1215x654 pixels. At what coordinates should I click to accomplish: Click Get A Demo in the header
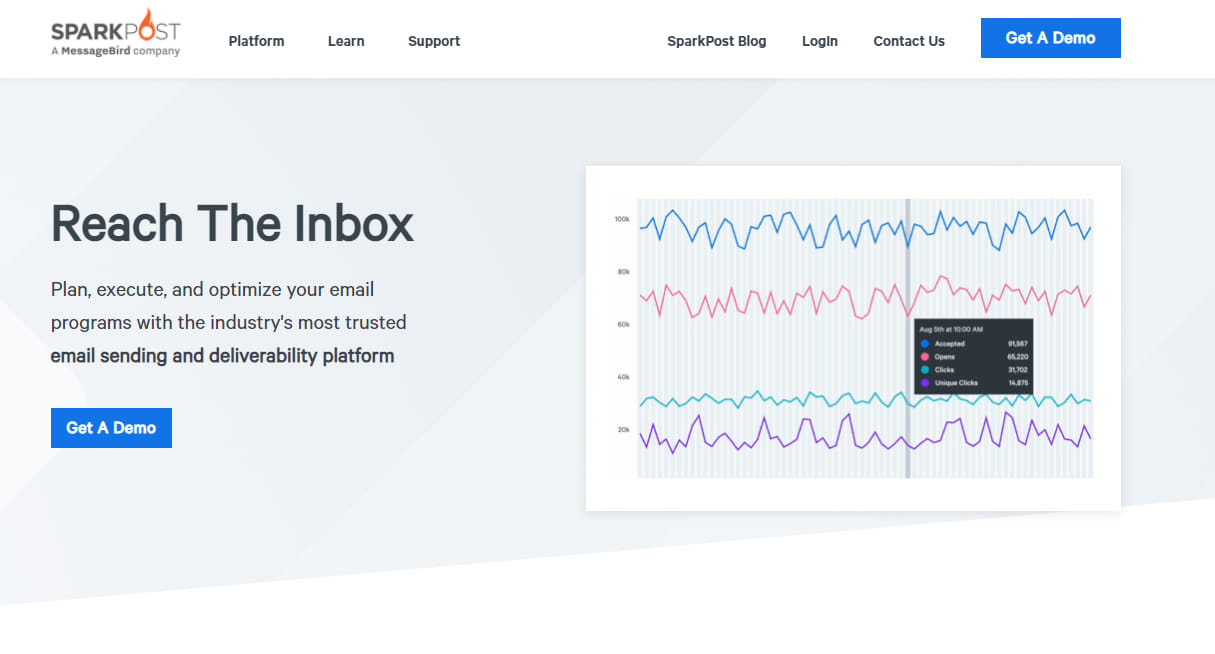coord(1051,38)
